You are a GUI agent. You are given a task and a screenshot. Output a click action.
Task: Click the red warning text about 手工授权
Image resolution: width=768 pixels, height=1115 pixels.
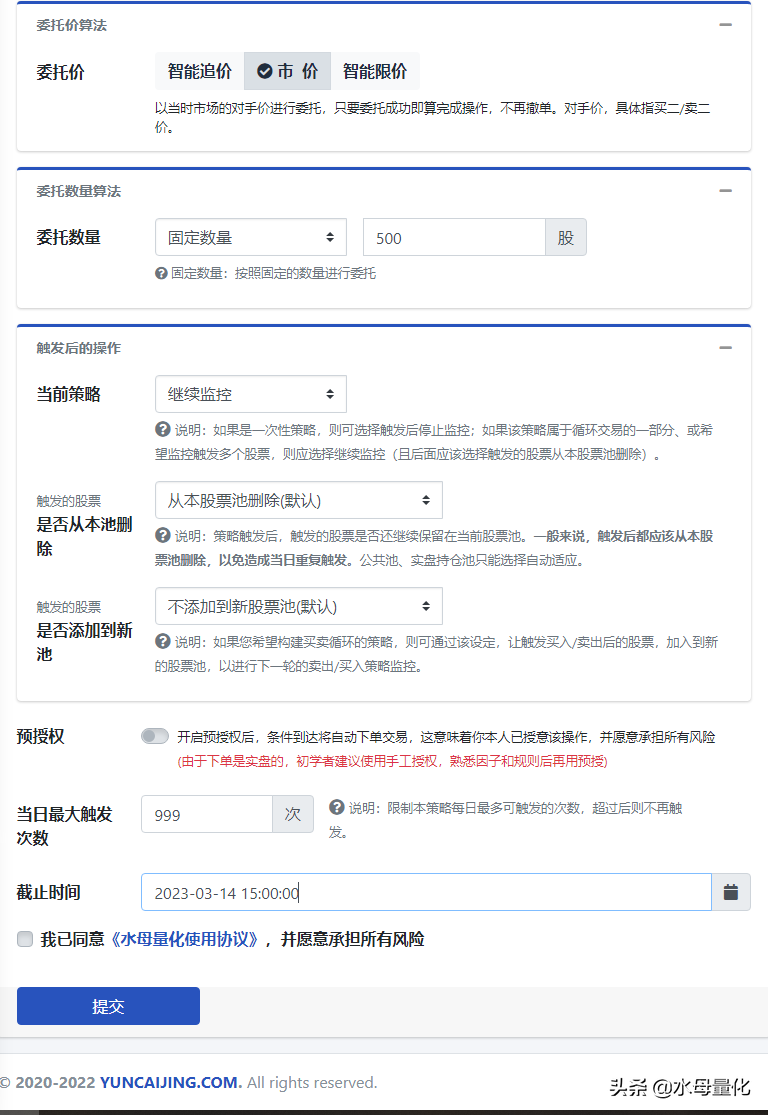(x=393, y=762)
